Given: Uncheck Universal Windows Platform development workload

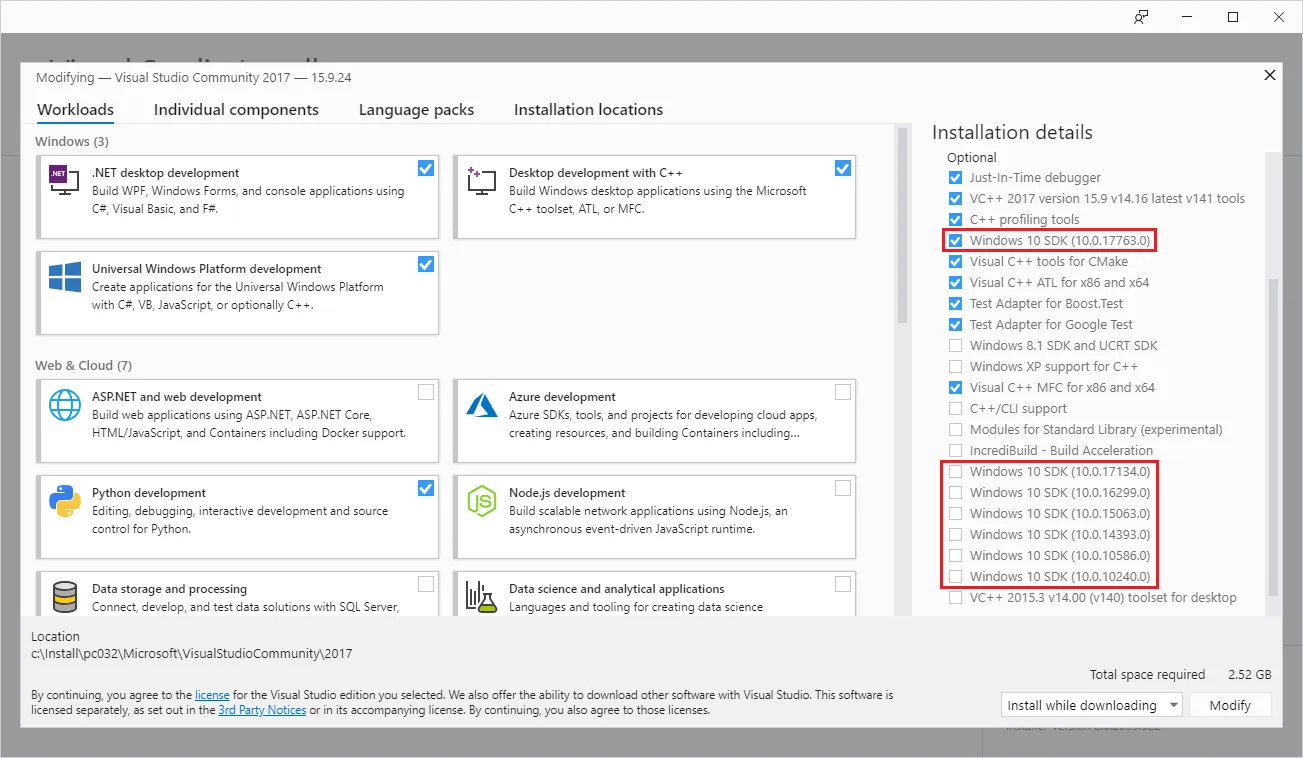Looking at the screenshot, I should tap(426, 264).
